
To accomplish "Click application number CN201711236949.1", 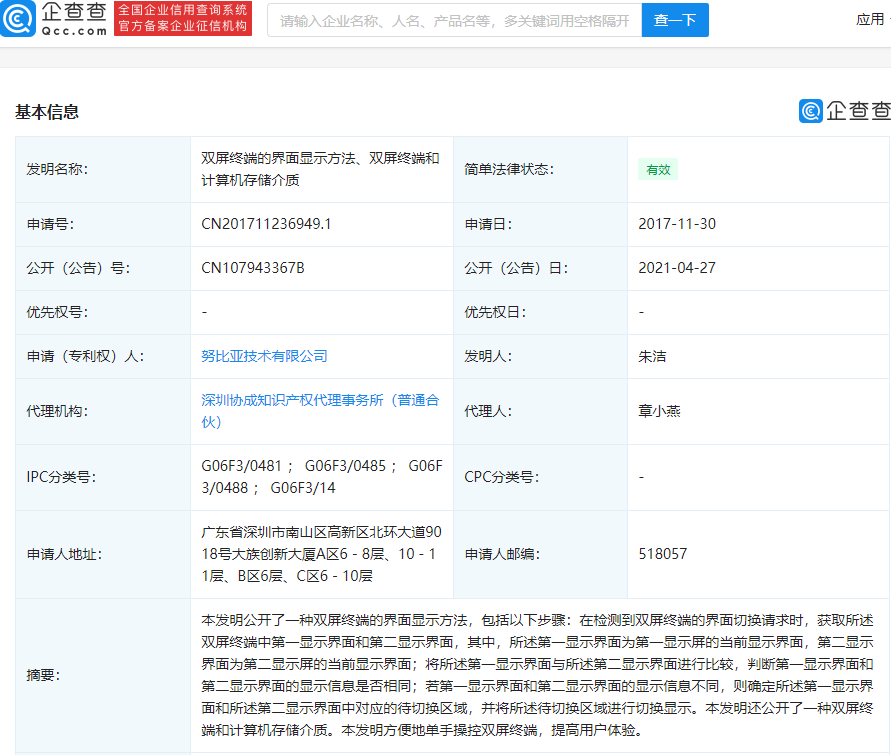I will (x=266, y=224).
